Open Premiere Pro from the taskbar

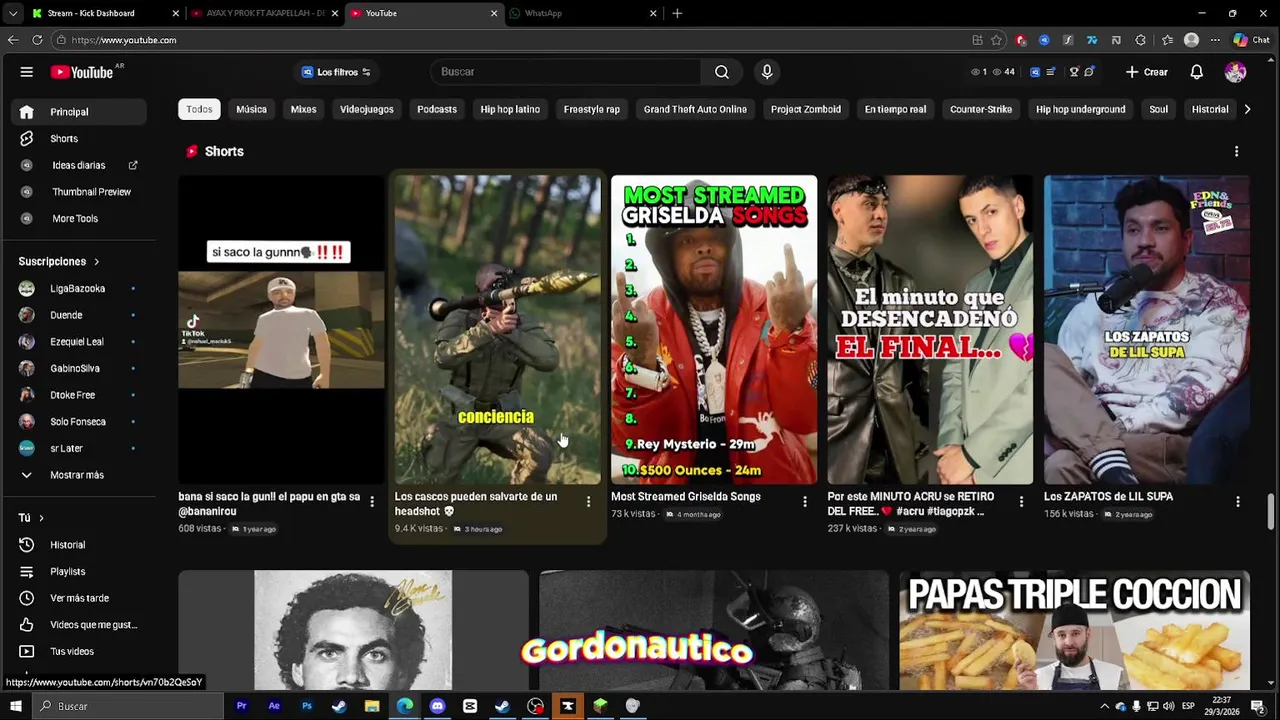click(241, 706)
